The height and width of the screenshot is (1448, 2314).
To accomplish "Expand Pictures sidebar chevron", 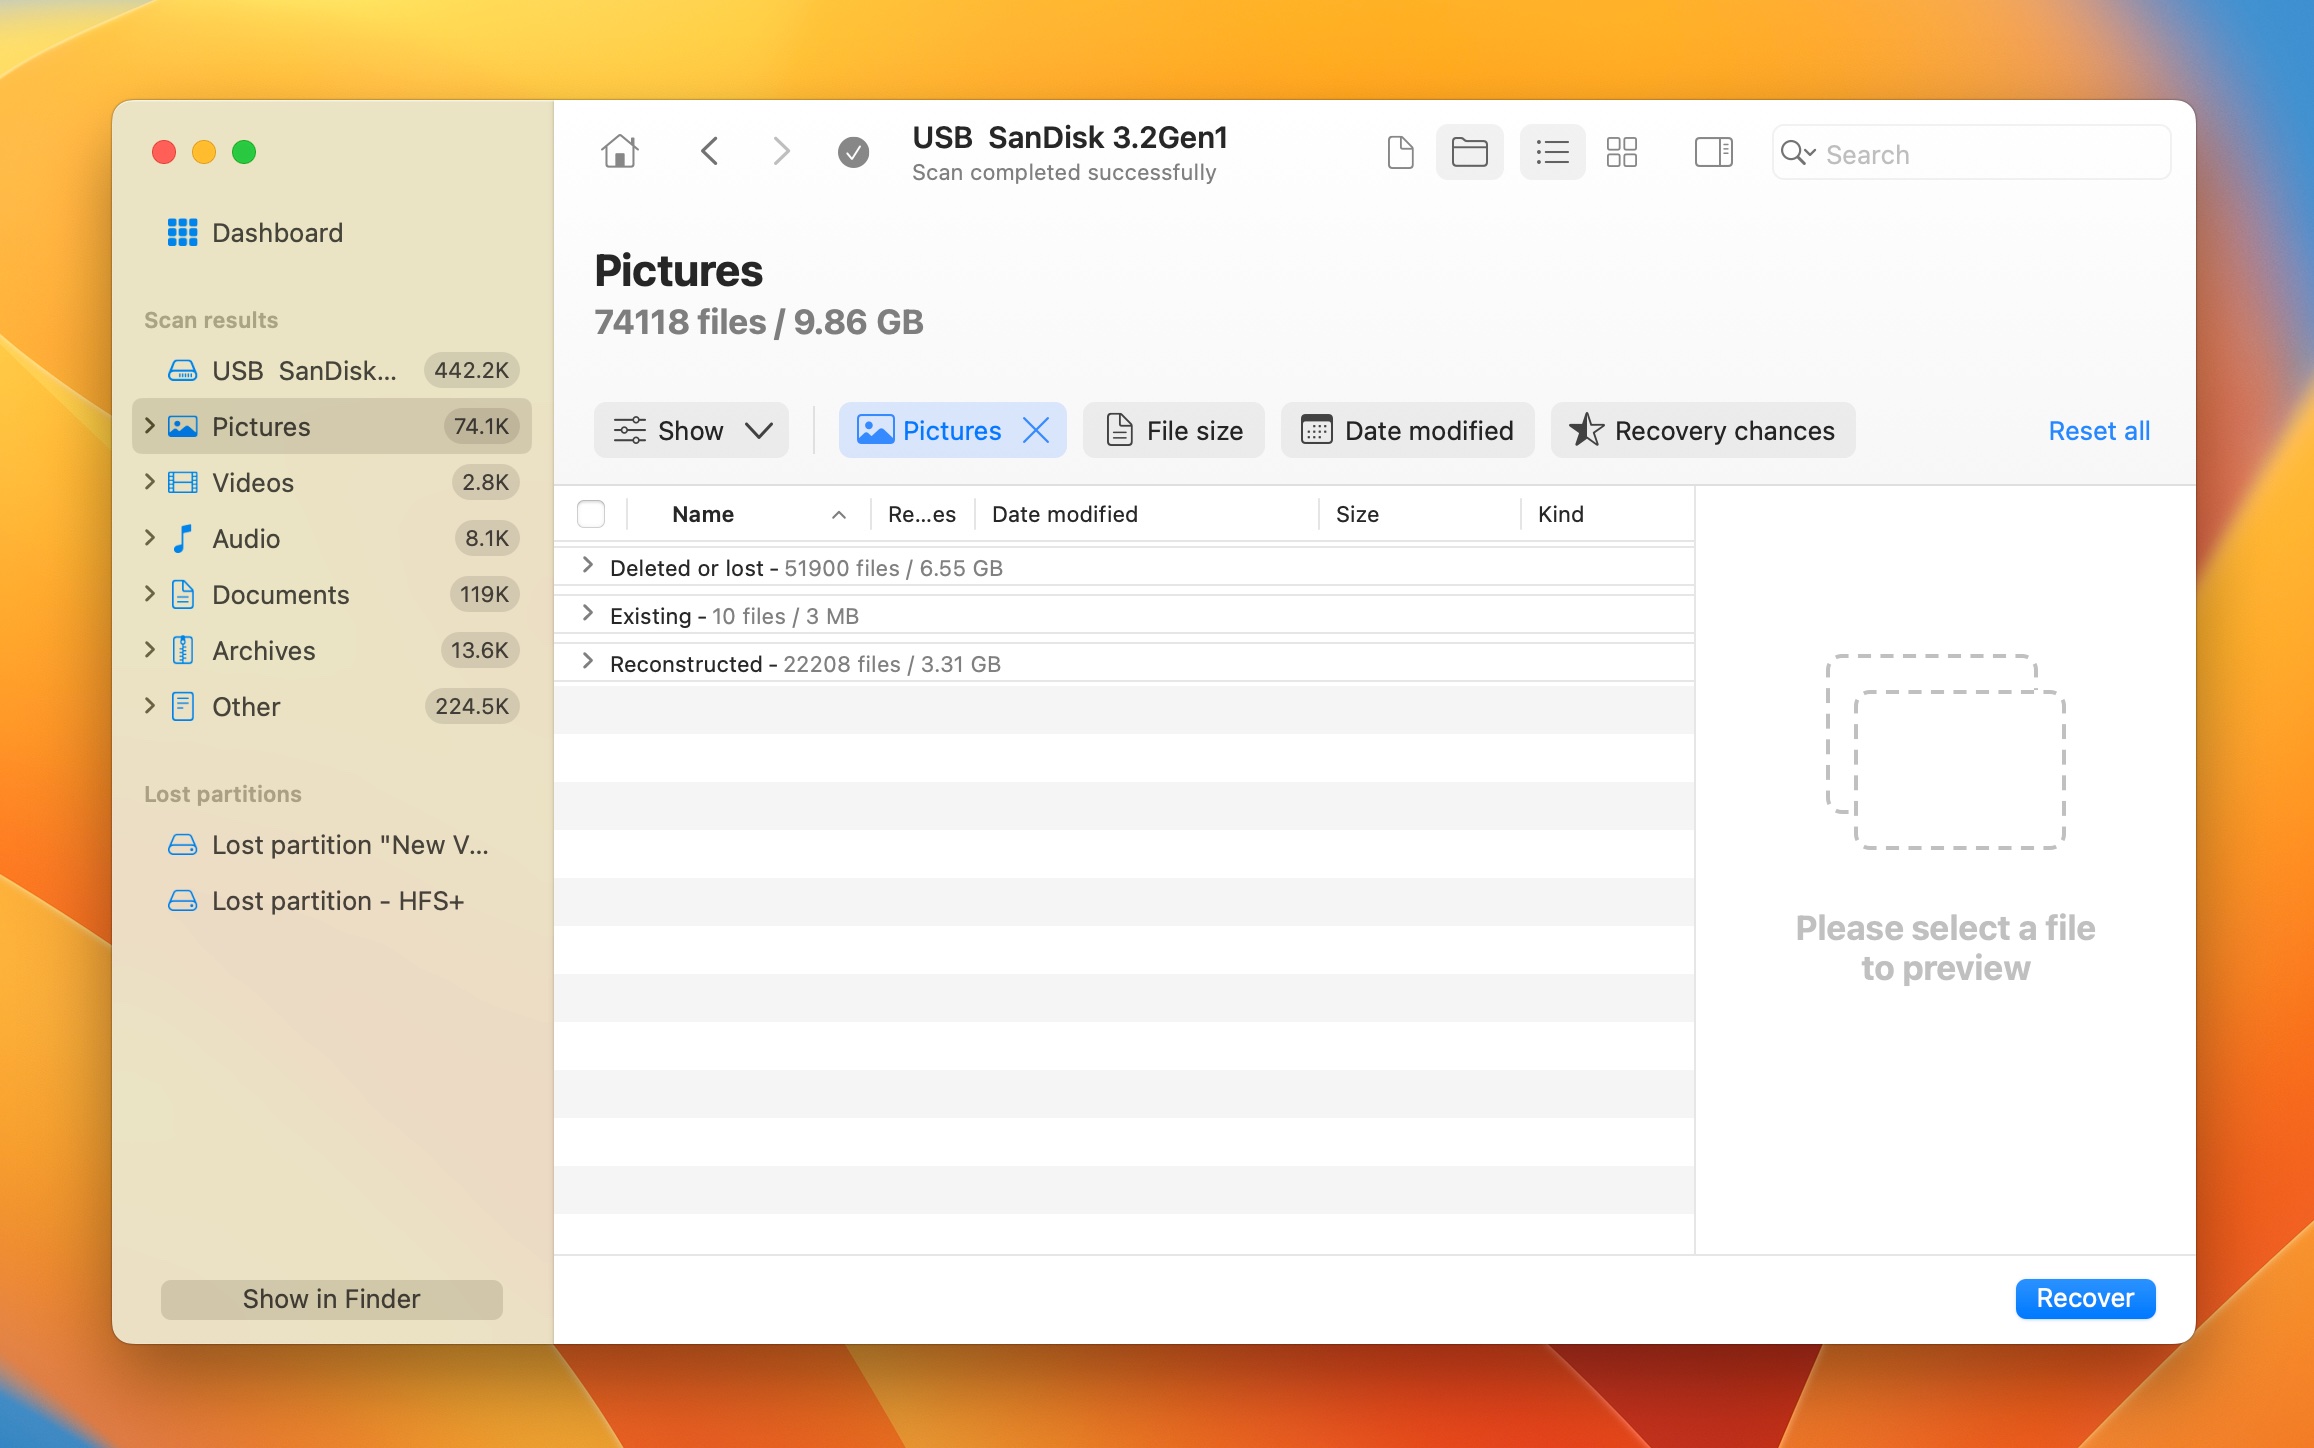I will pyautogui.click(x=149, y=426).
